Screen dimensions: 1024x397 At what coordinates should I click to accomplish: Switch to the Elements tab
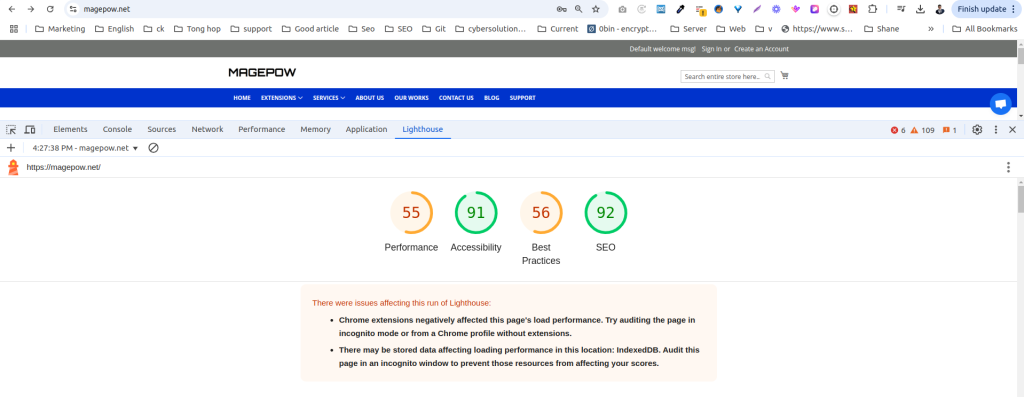pos(71,129)
